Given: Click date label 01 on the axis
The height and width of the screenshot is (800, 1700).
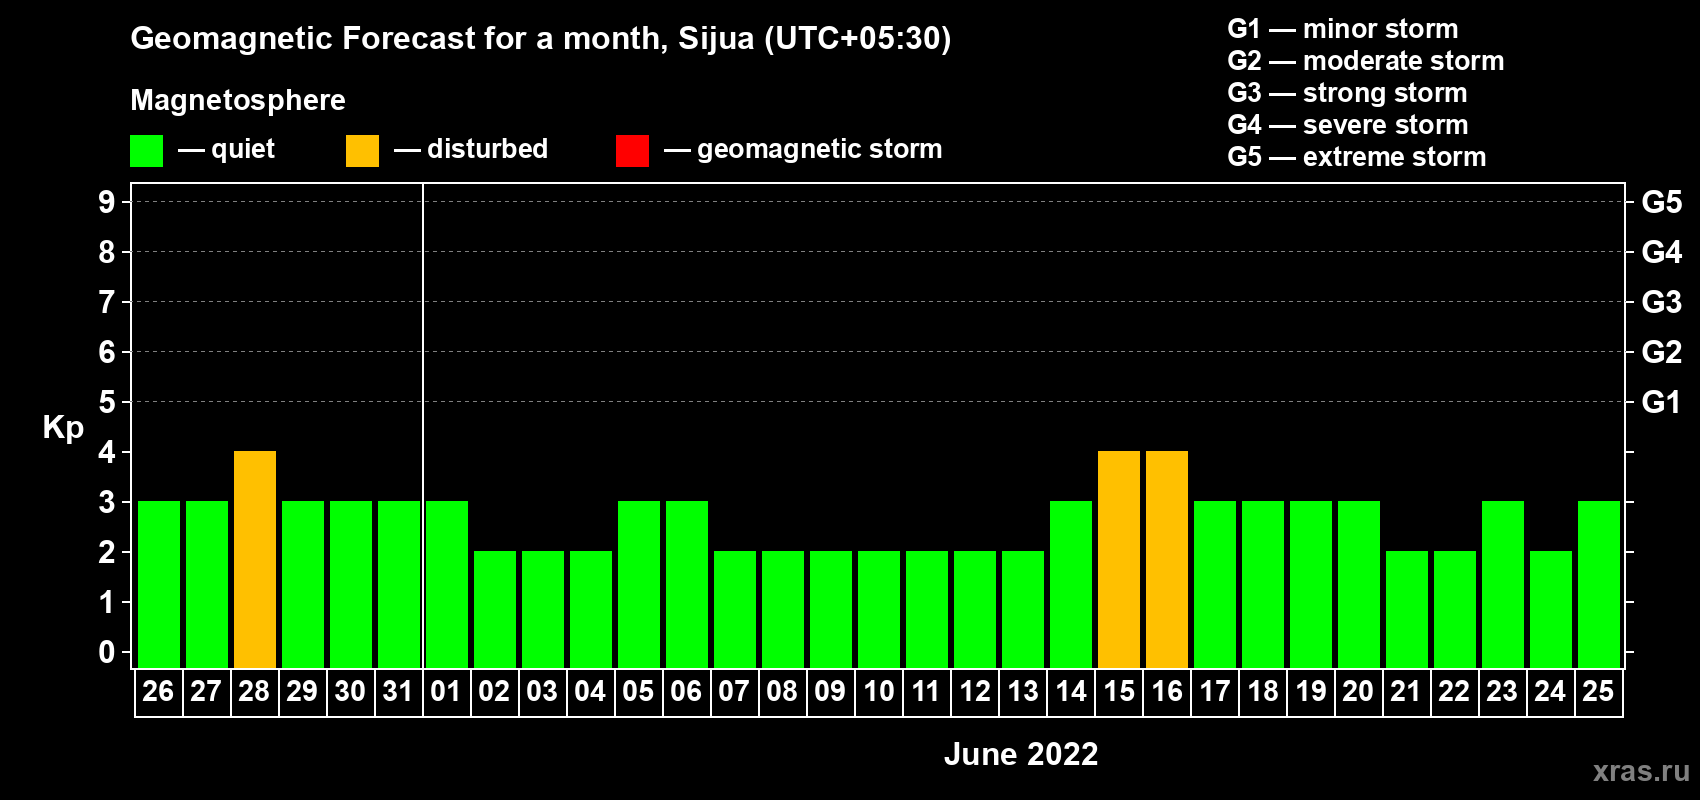Looking at the screenshot, I should pyautogui.click(x=446, y=691).
